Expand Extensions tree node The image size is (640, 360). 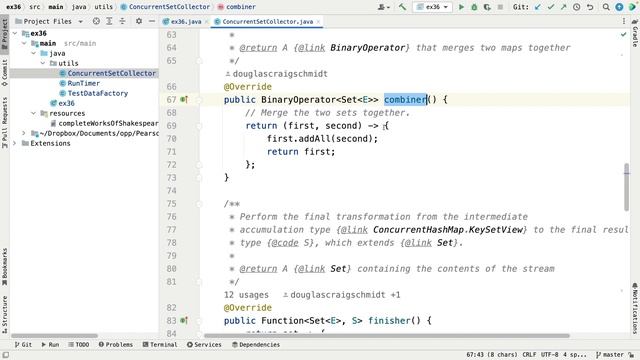click(x=15, y=143)
